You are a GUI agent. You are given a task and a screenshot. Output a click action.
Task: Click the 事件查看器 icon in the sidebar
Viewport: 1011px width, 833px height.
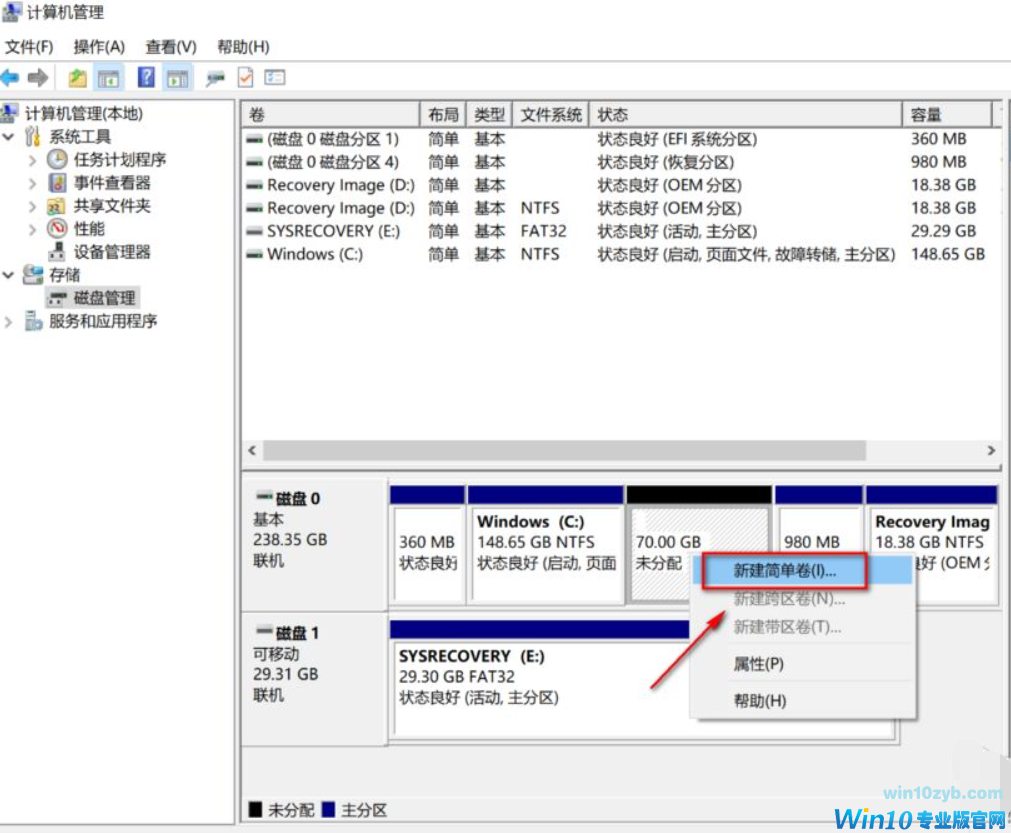click(56, 184)
